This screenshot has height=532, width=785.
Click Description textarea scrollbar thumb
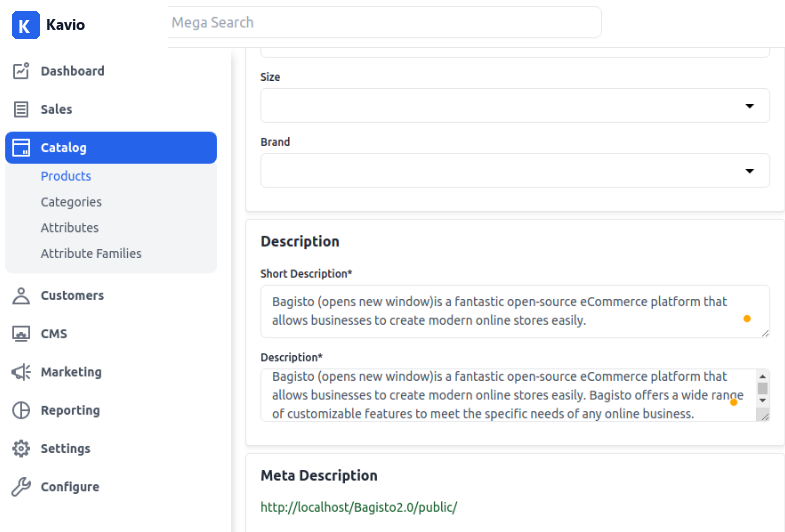[x=762, y=388]
